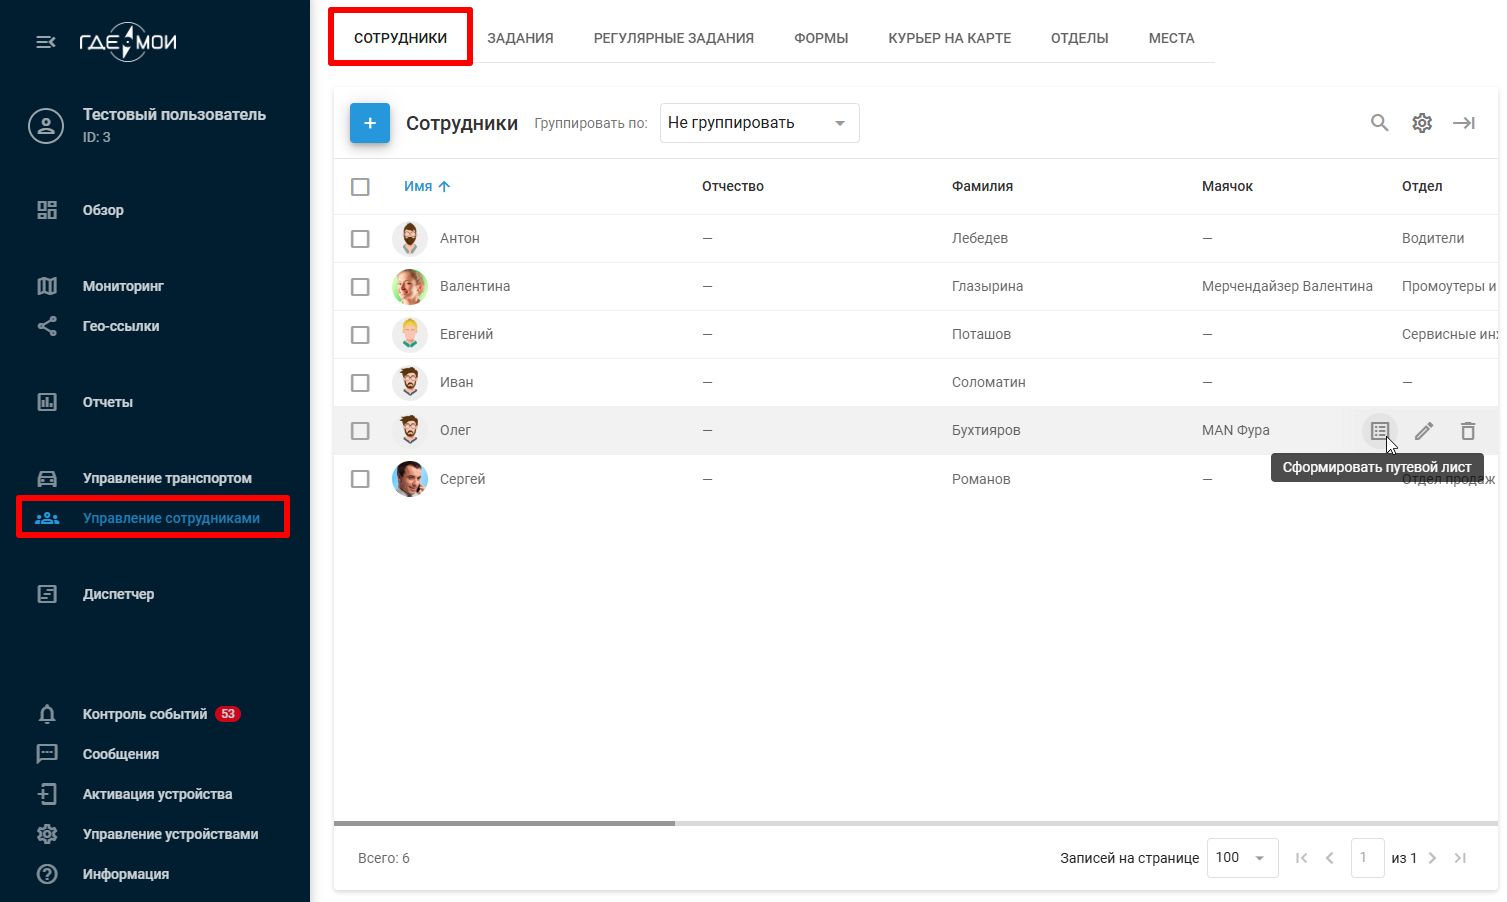
Task: Open the employee table search magnifier
Action: (1379, 123)
